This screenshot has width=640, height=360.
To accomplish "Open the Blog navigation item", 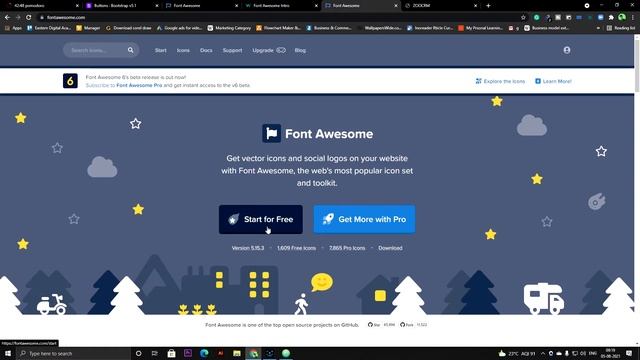I will (300, 50).
